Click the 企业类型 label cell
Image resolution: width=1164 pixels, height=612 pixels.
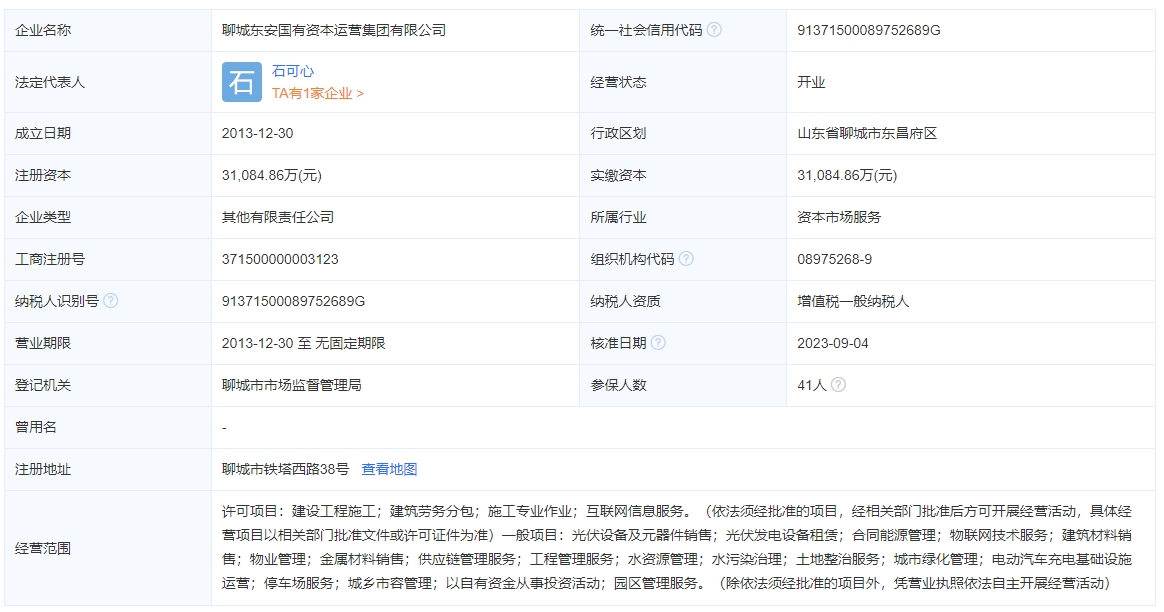point(108,218)
